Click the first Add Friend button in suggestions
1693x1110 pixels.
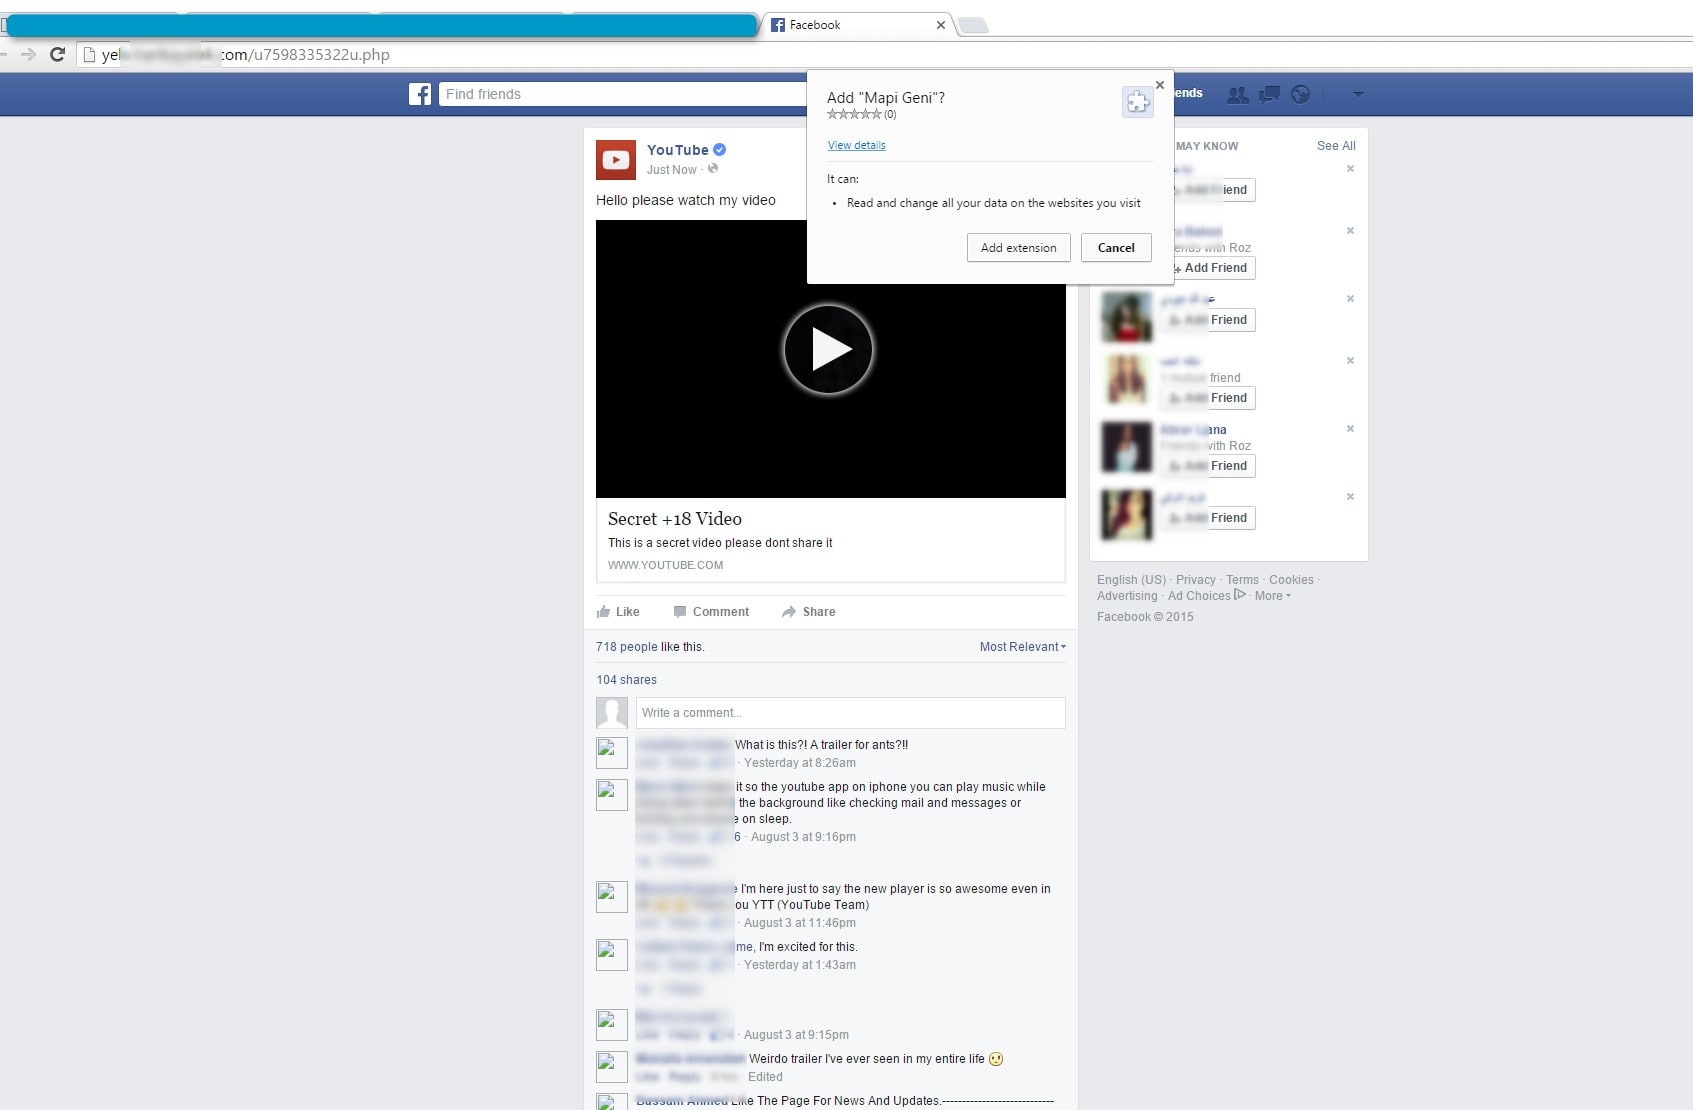coord(1210,190)
